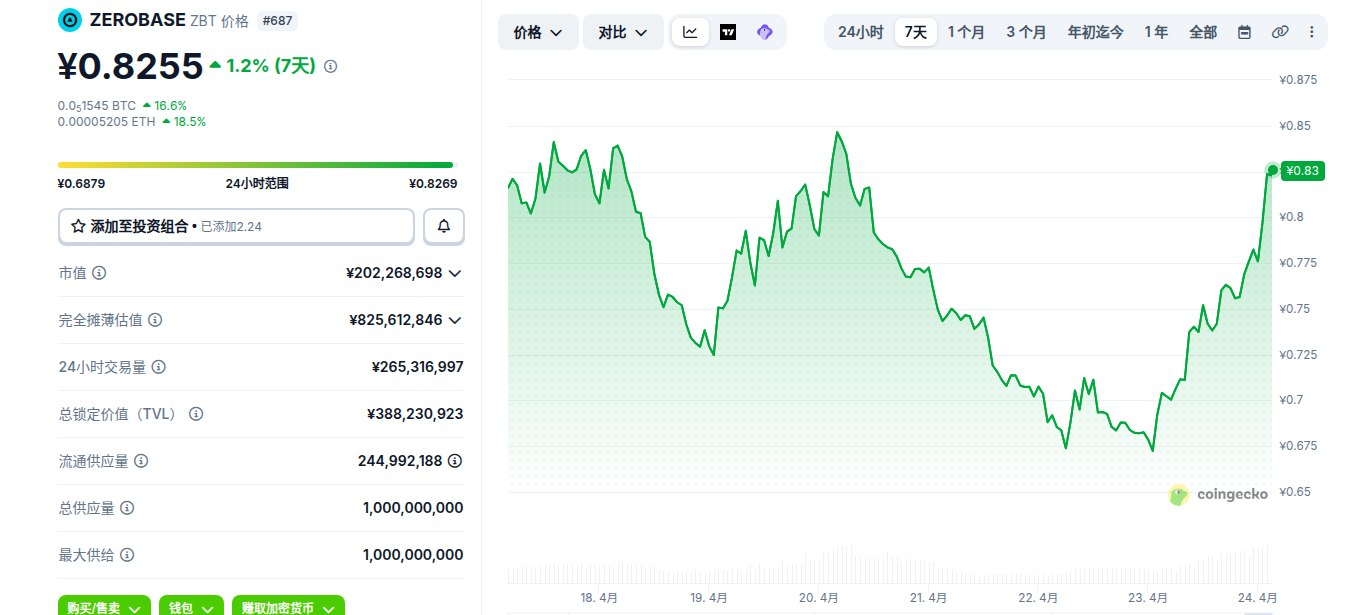Click the green end-point dot on chart line
The width and height of the screenshot is (1360, 615).
(1272, 170)
